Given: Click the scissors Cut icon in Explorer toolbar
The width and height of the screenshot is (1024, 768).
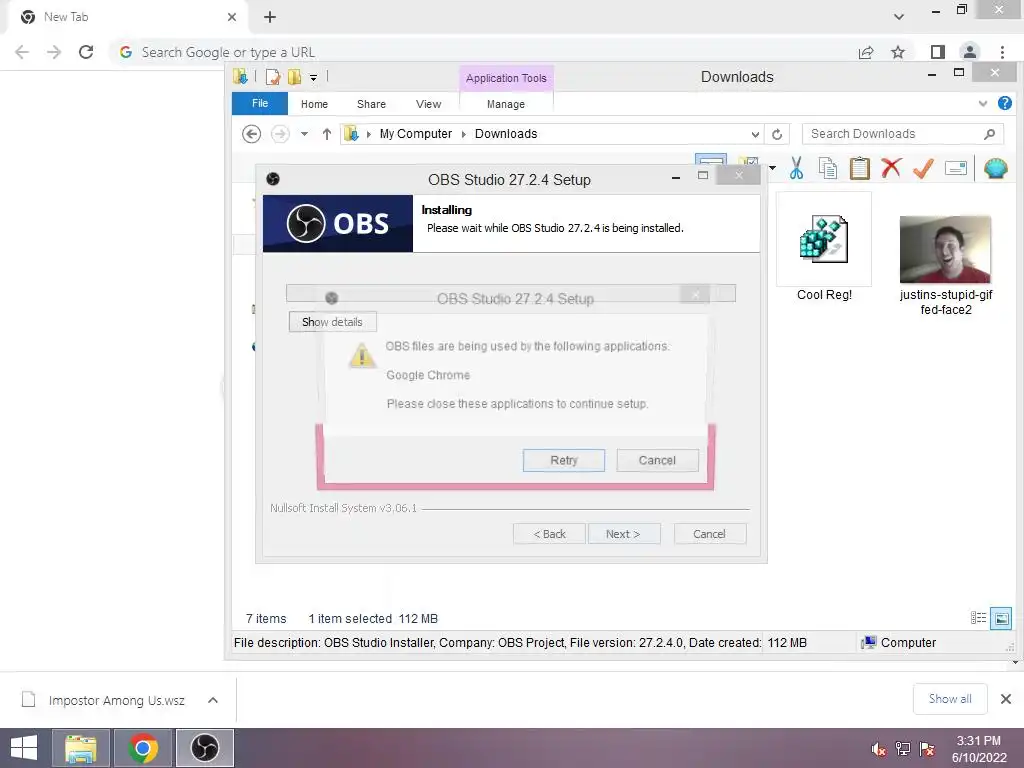Looking at the screenshot, I should 796,168.
